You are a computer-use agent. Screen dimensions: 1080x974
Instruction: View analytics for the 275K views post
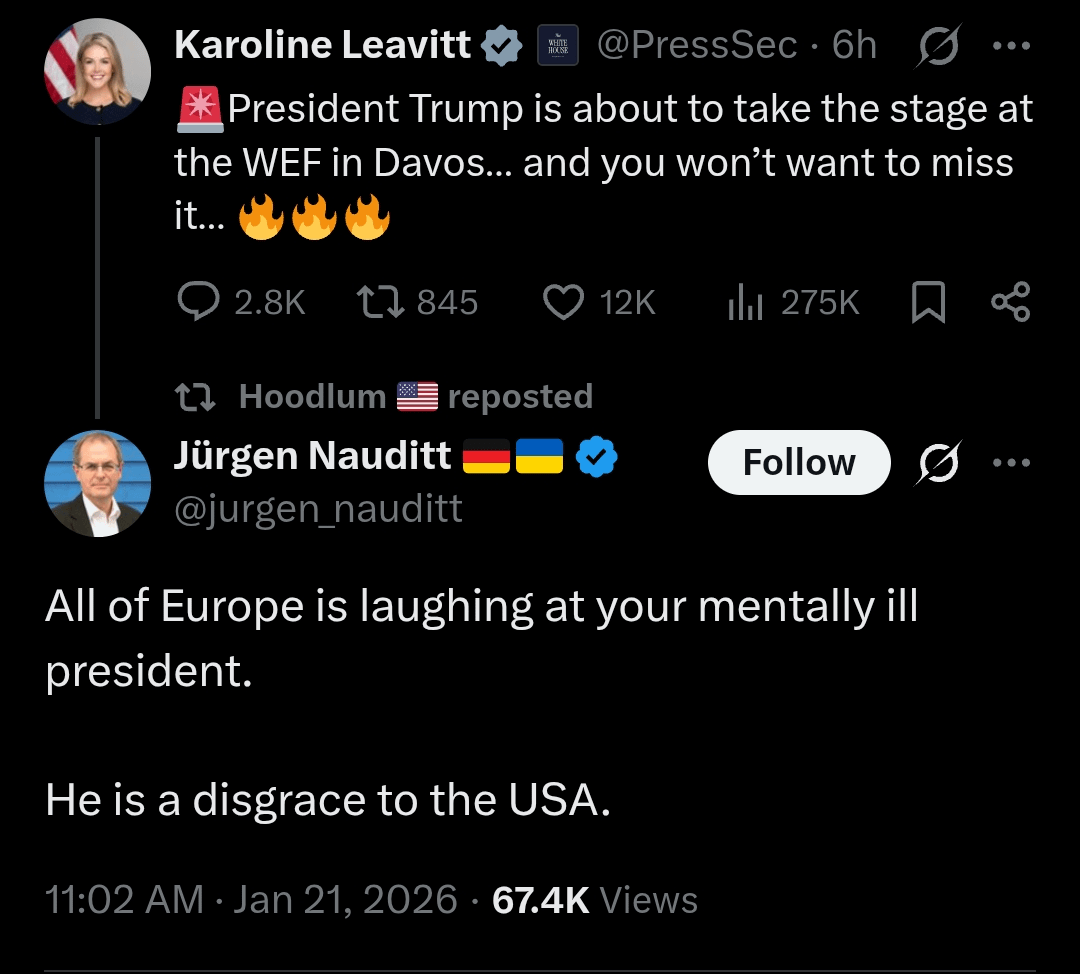click(744, 302)
